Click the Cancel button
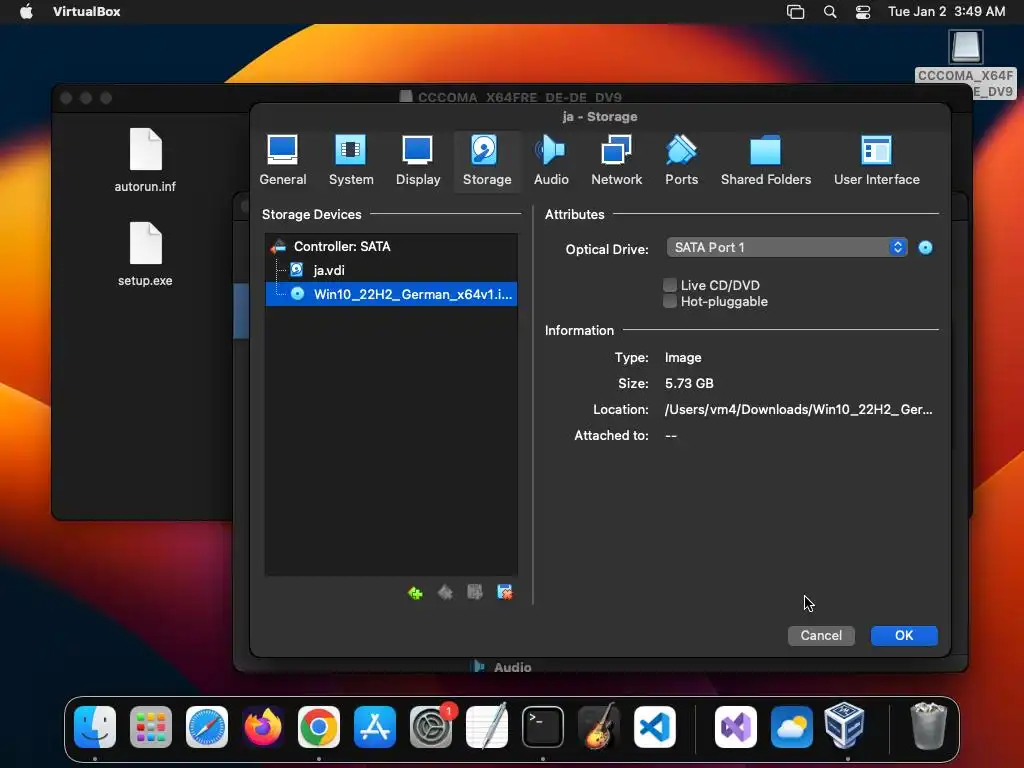The width and height of the screenshot is (1024, 768). 821,635
